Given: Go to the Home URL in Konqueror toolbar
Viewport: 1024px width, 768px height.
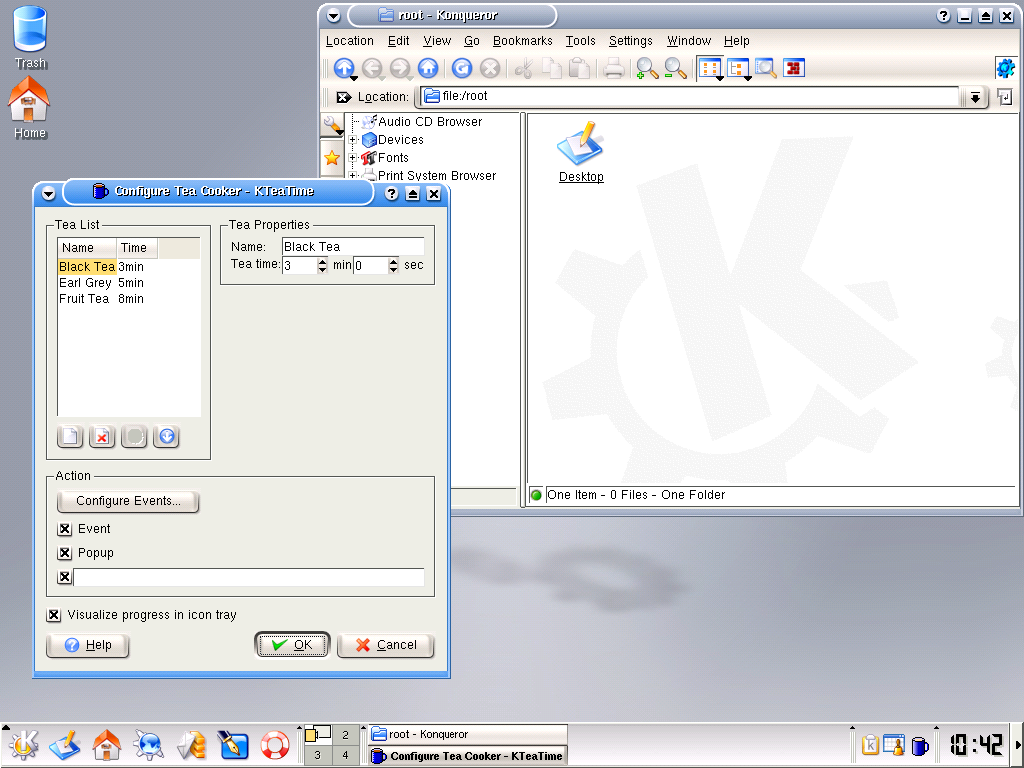Looking at the screenshot, I should (x=428, y=68).
